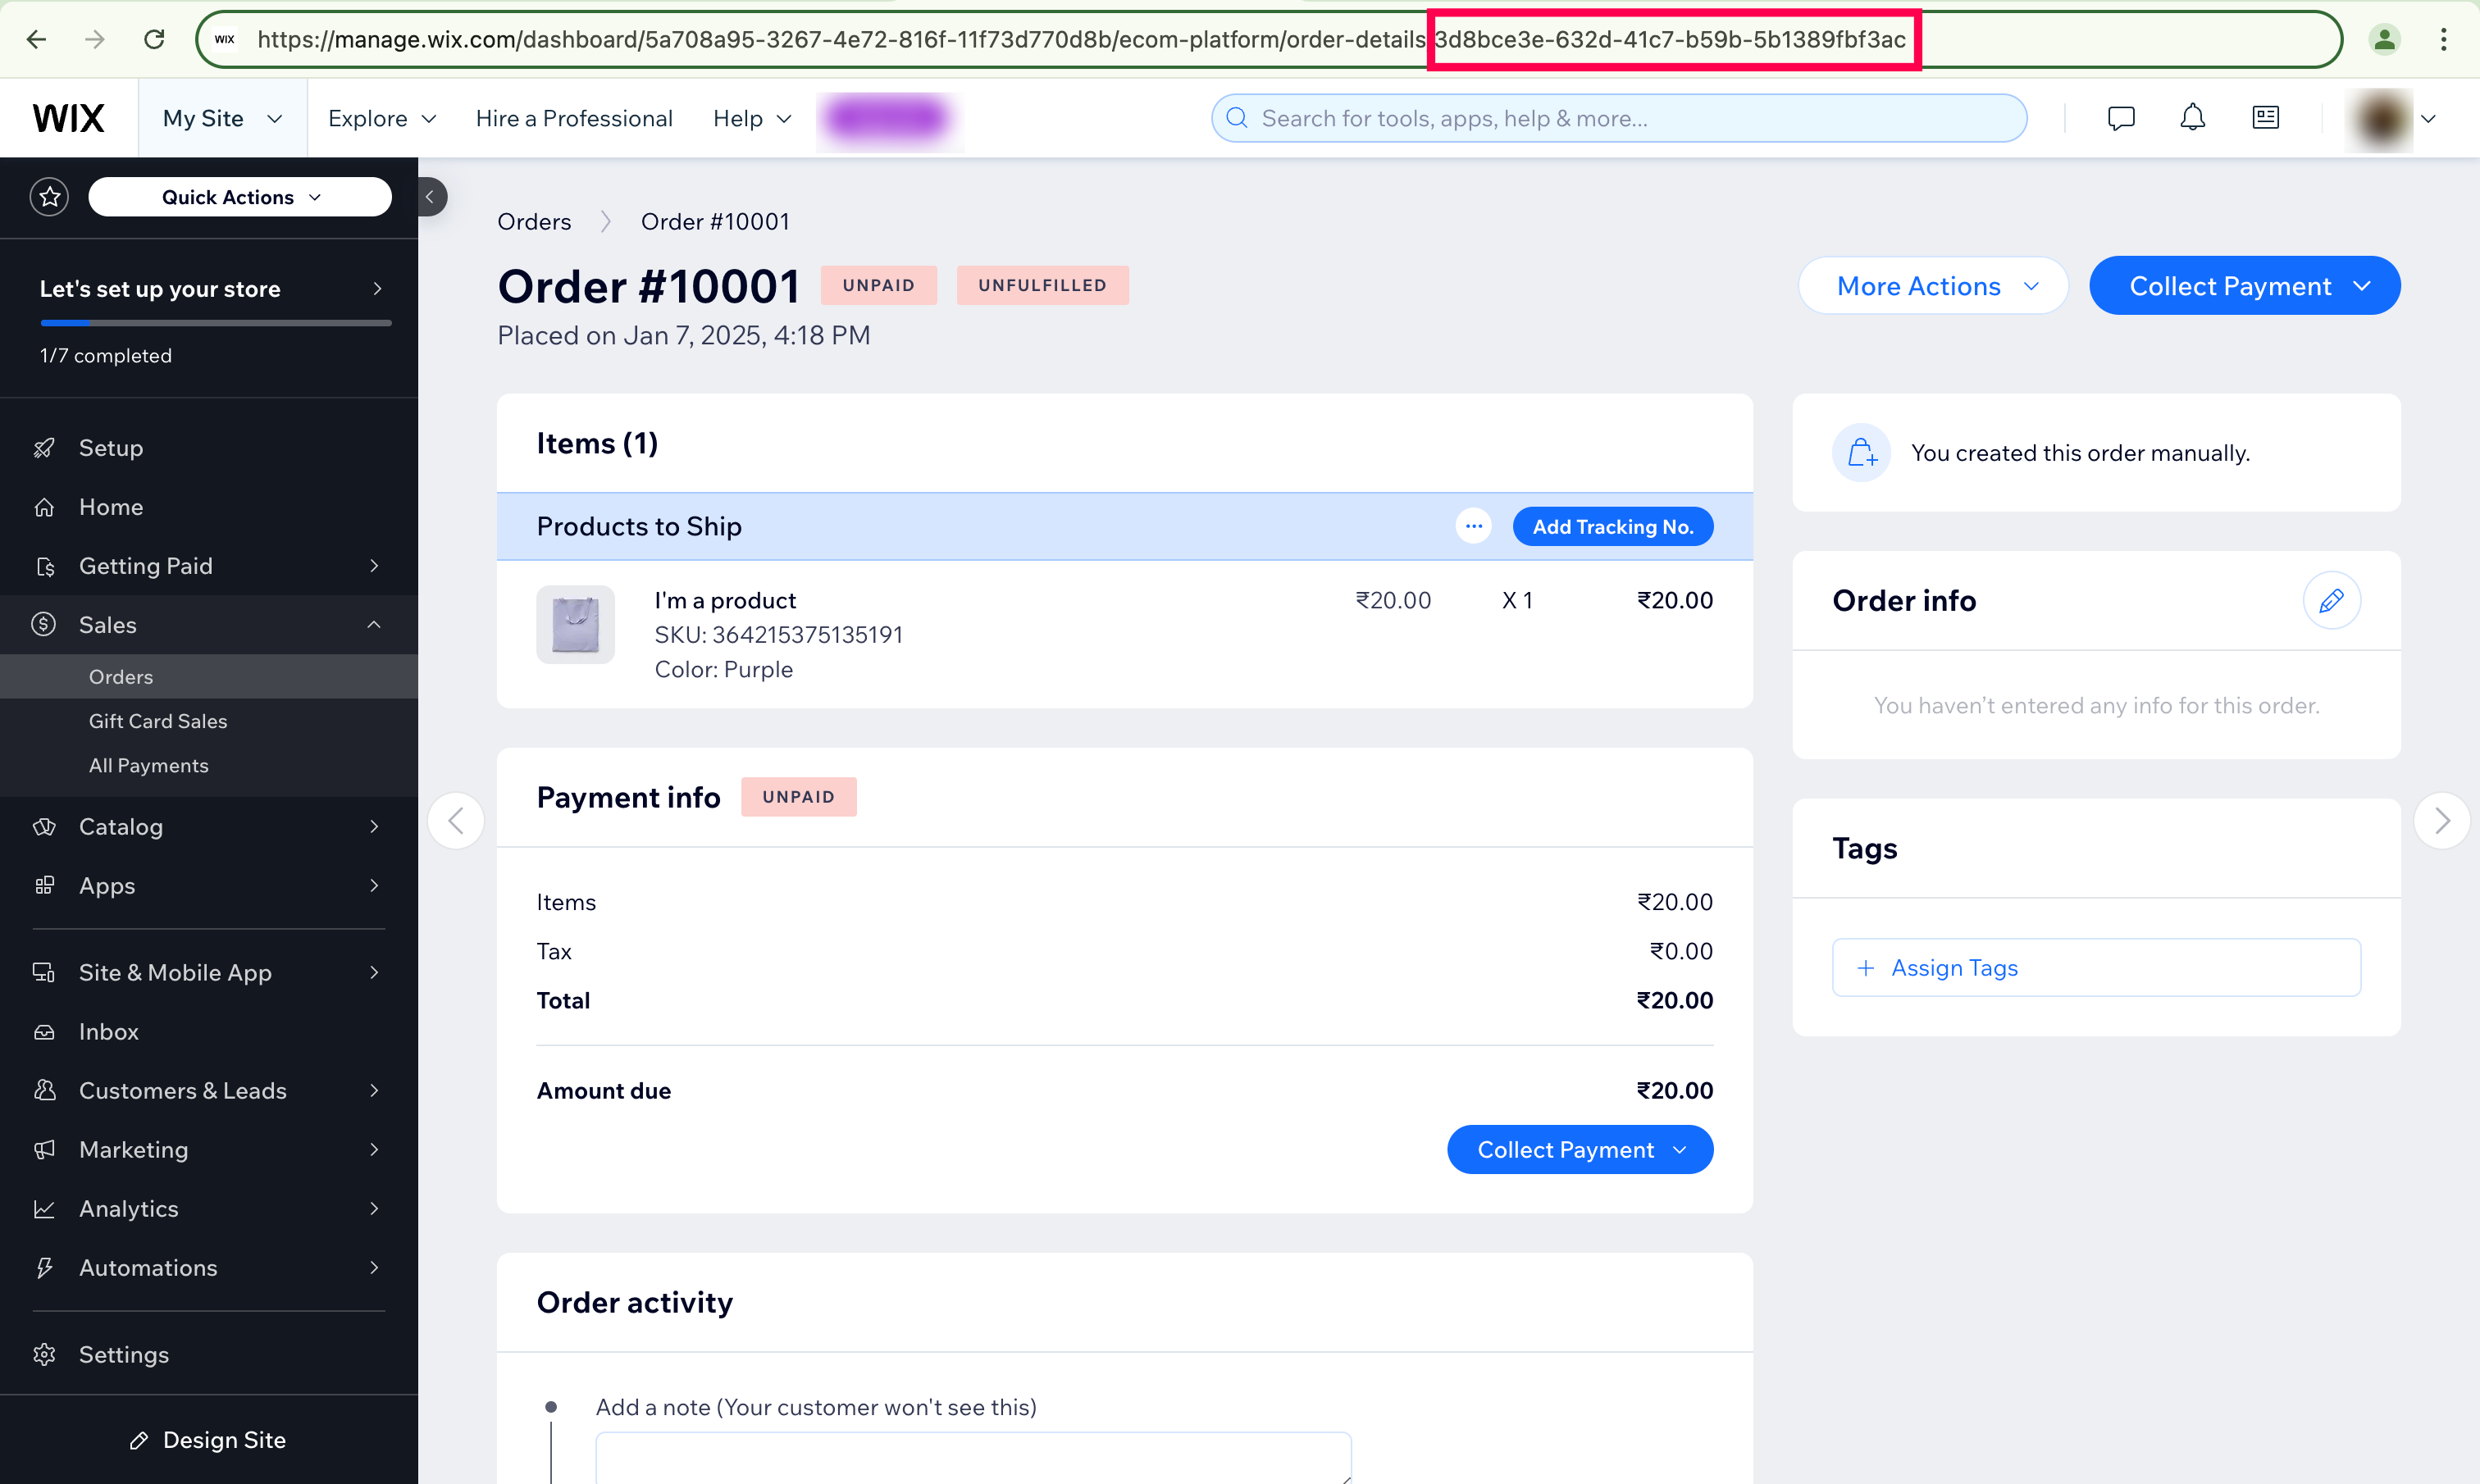Expand the Catalog section
Image resolution: width=2480 pixels, height=1484 pixels.
[x=209, y=827]
